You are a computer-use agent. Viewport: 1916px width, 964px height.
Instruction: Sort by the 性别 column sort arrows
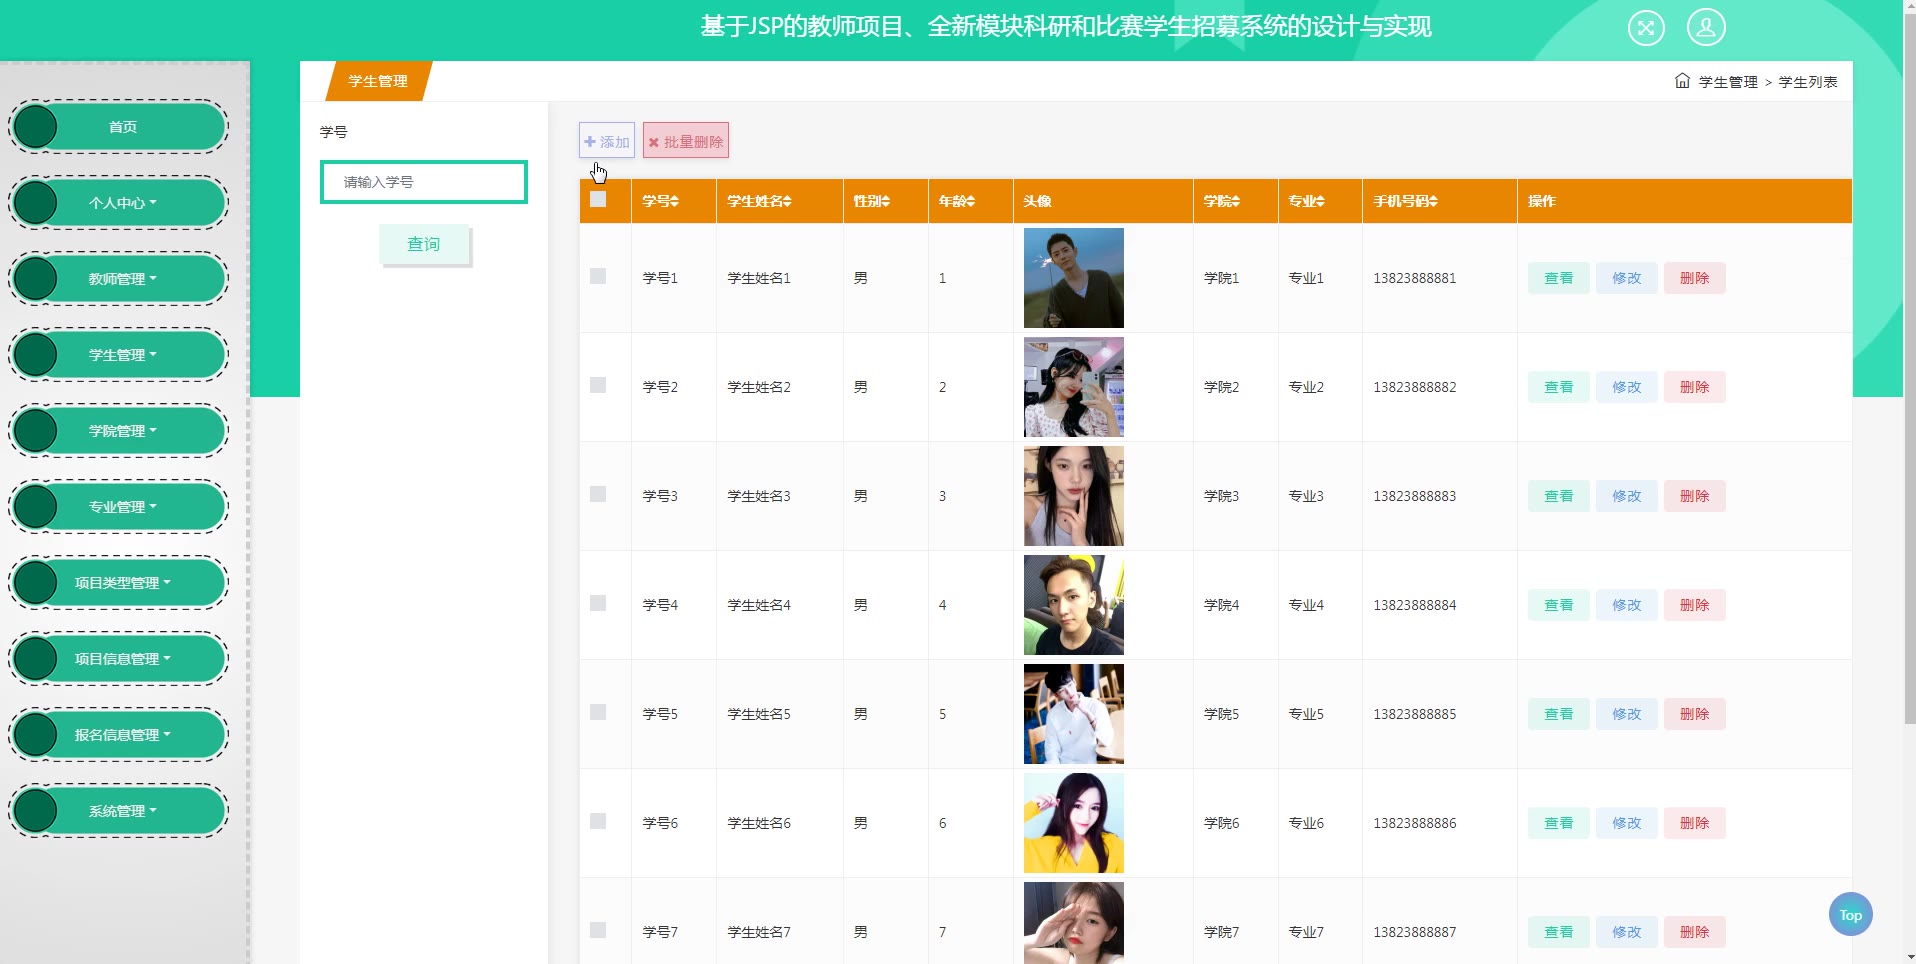[x=885, y=201]
